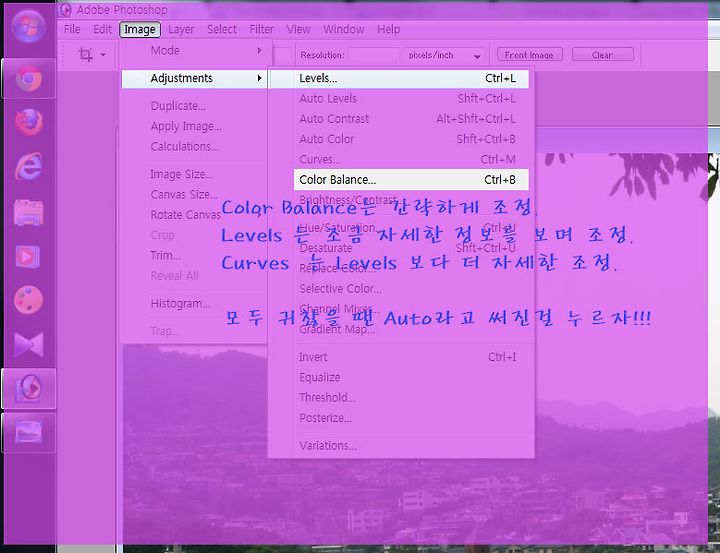The width and height of the screenshot is (720, 553).
Task: Open the Help menu
Action: (x=388, y=29)
